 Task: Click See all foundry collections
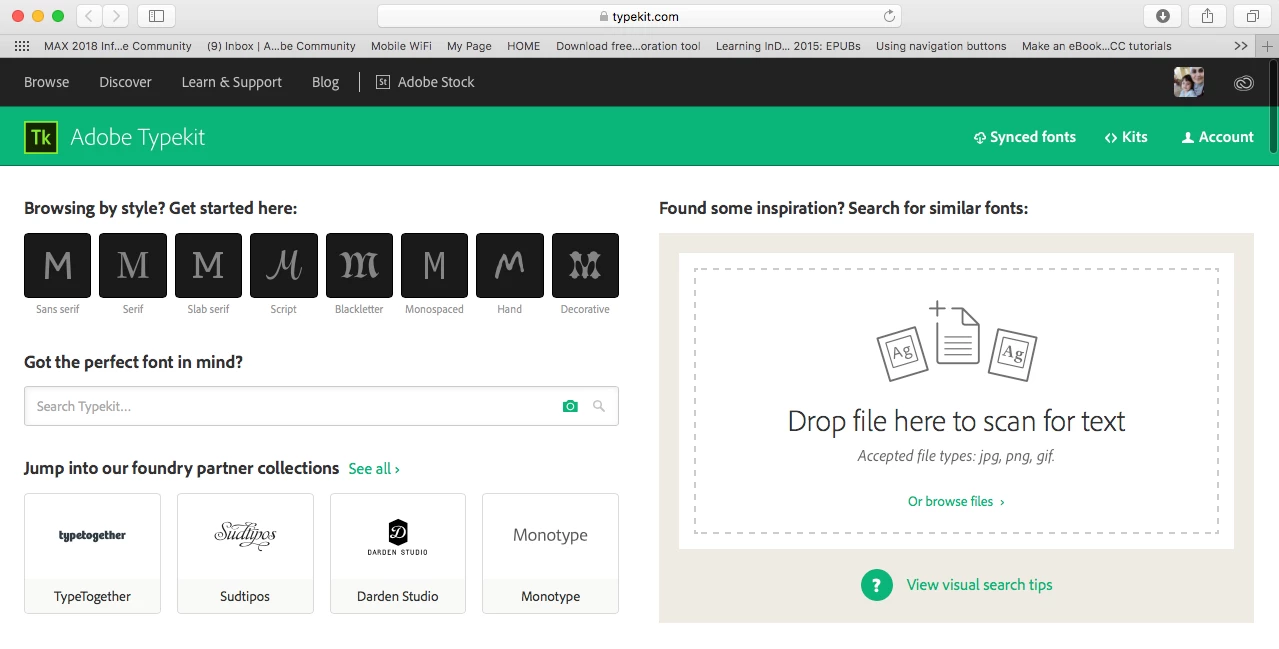pos(374,469)
